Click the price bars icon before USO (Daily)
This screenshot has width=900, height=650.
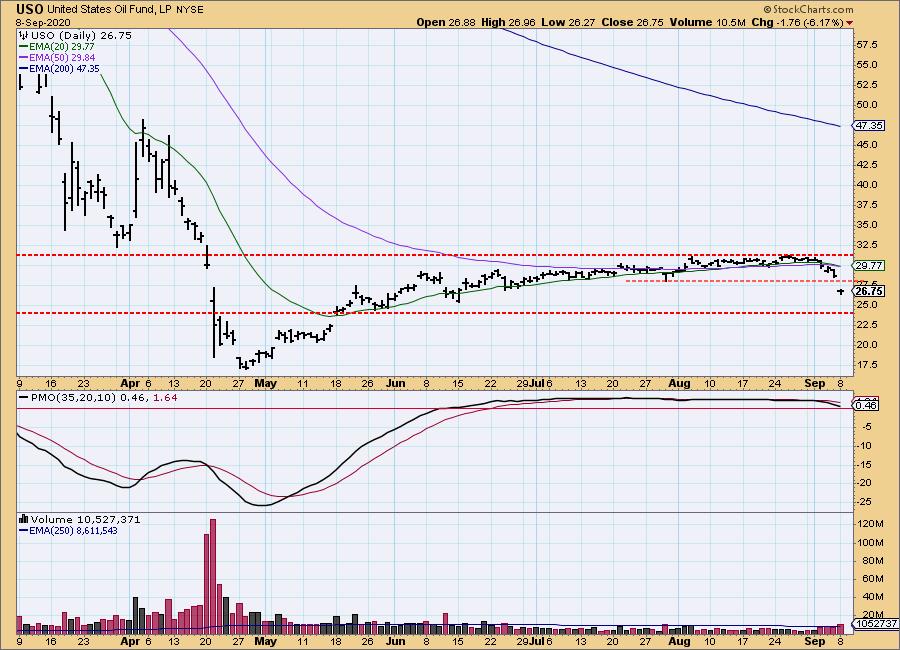[x=24, y=35]
